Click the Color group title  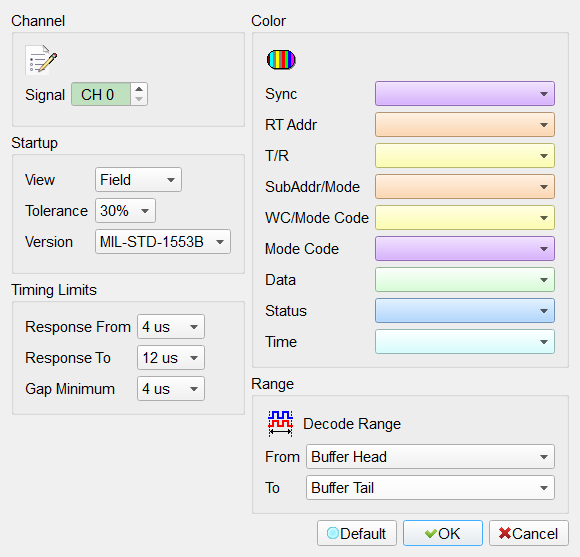click(x=269, y=21)
